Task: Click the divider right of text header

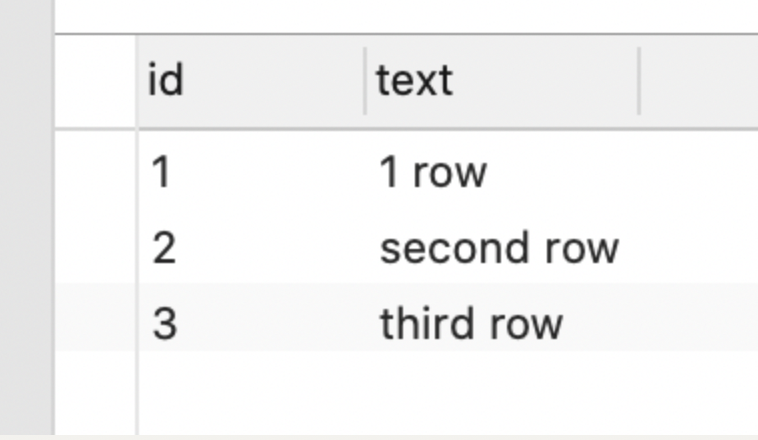Action: [639, 81]
